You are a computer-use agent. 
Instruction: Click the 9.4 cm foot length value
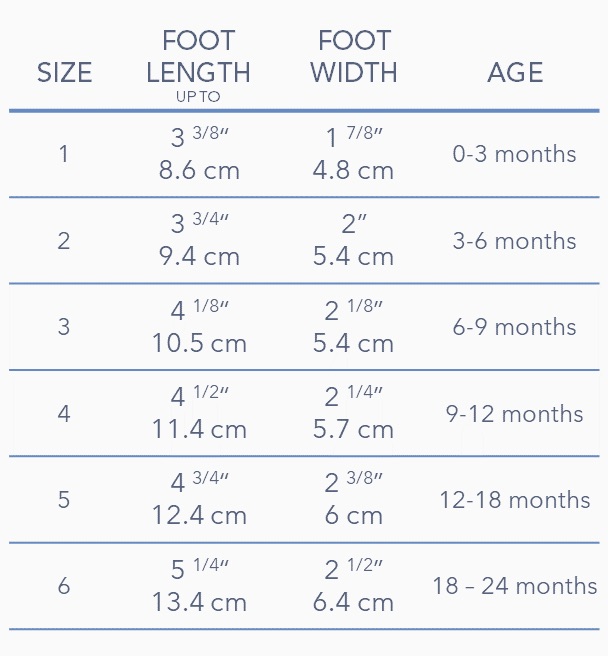[199, 257]
